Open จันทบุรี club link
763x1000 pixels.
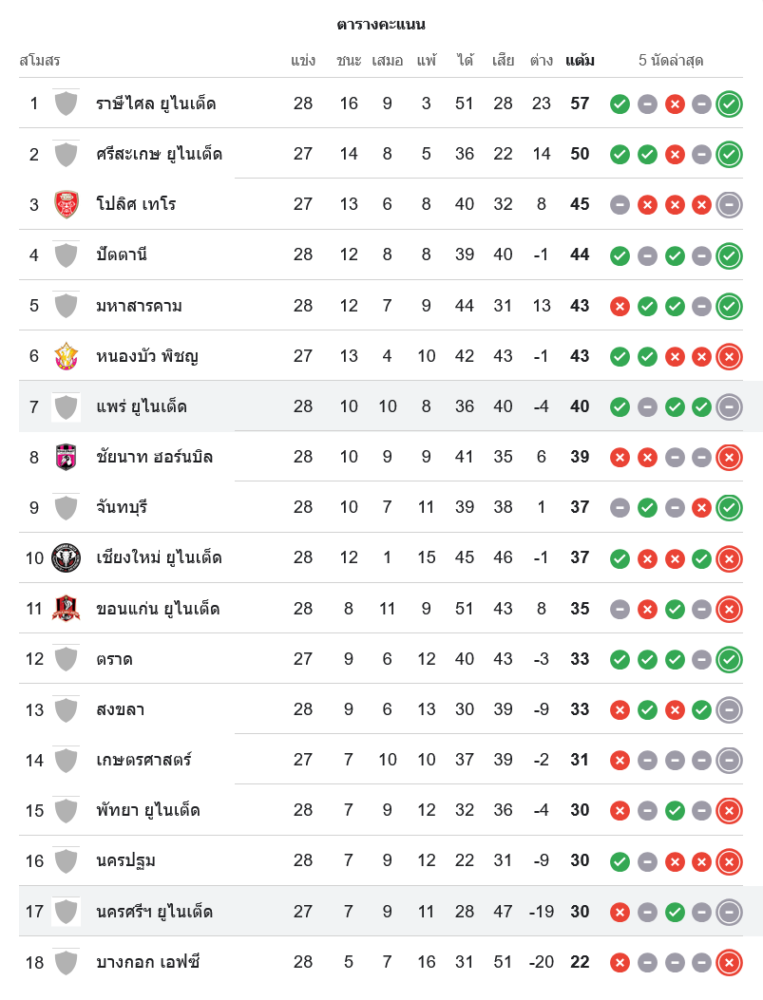122,507
